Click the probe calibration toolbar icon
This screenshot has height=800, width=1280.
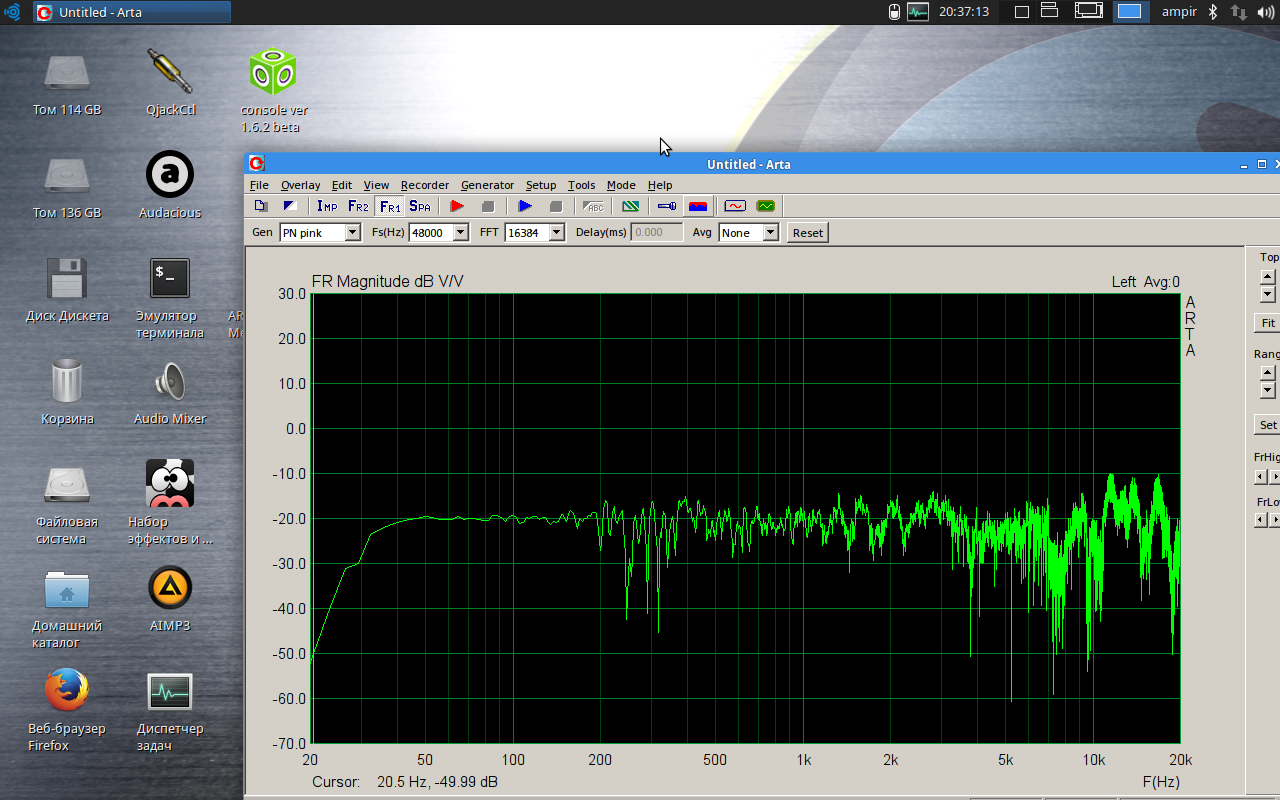(x=667, y=206)
